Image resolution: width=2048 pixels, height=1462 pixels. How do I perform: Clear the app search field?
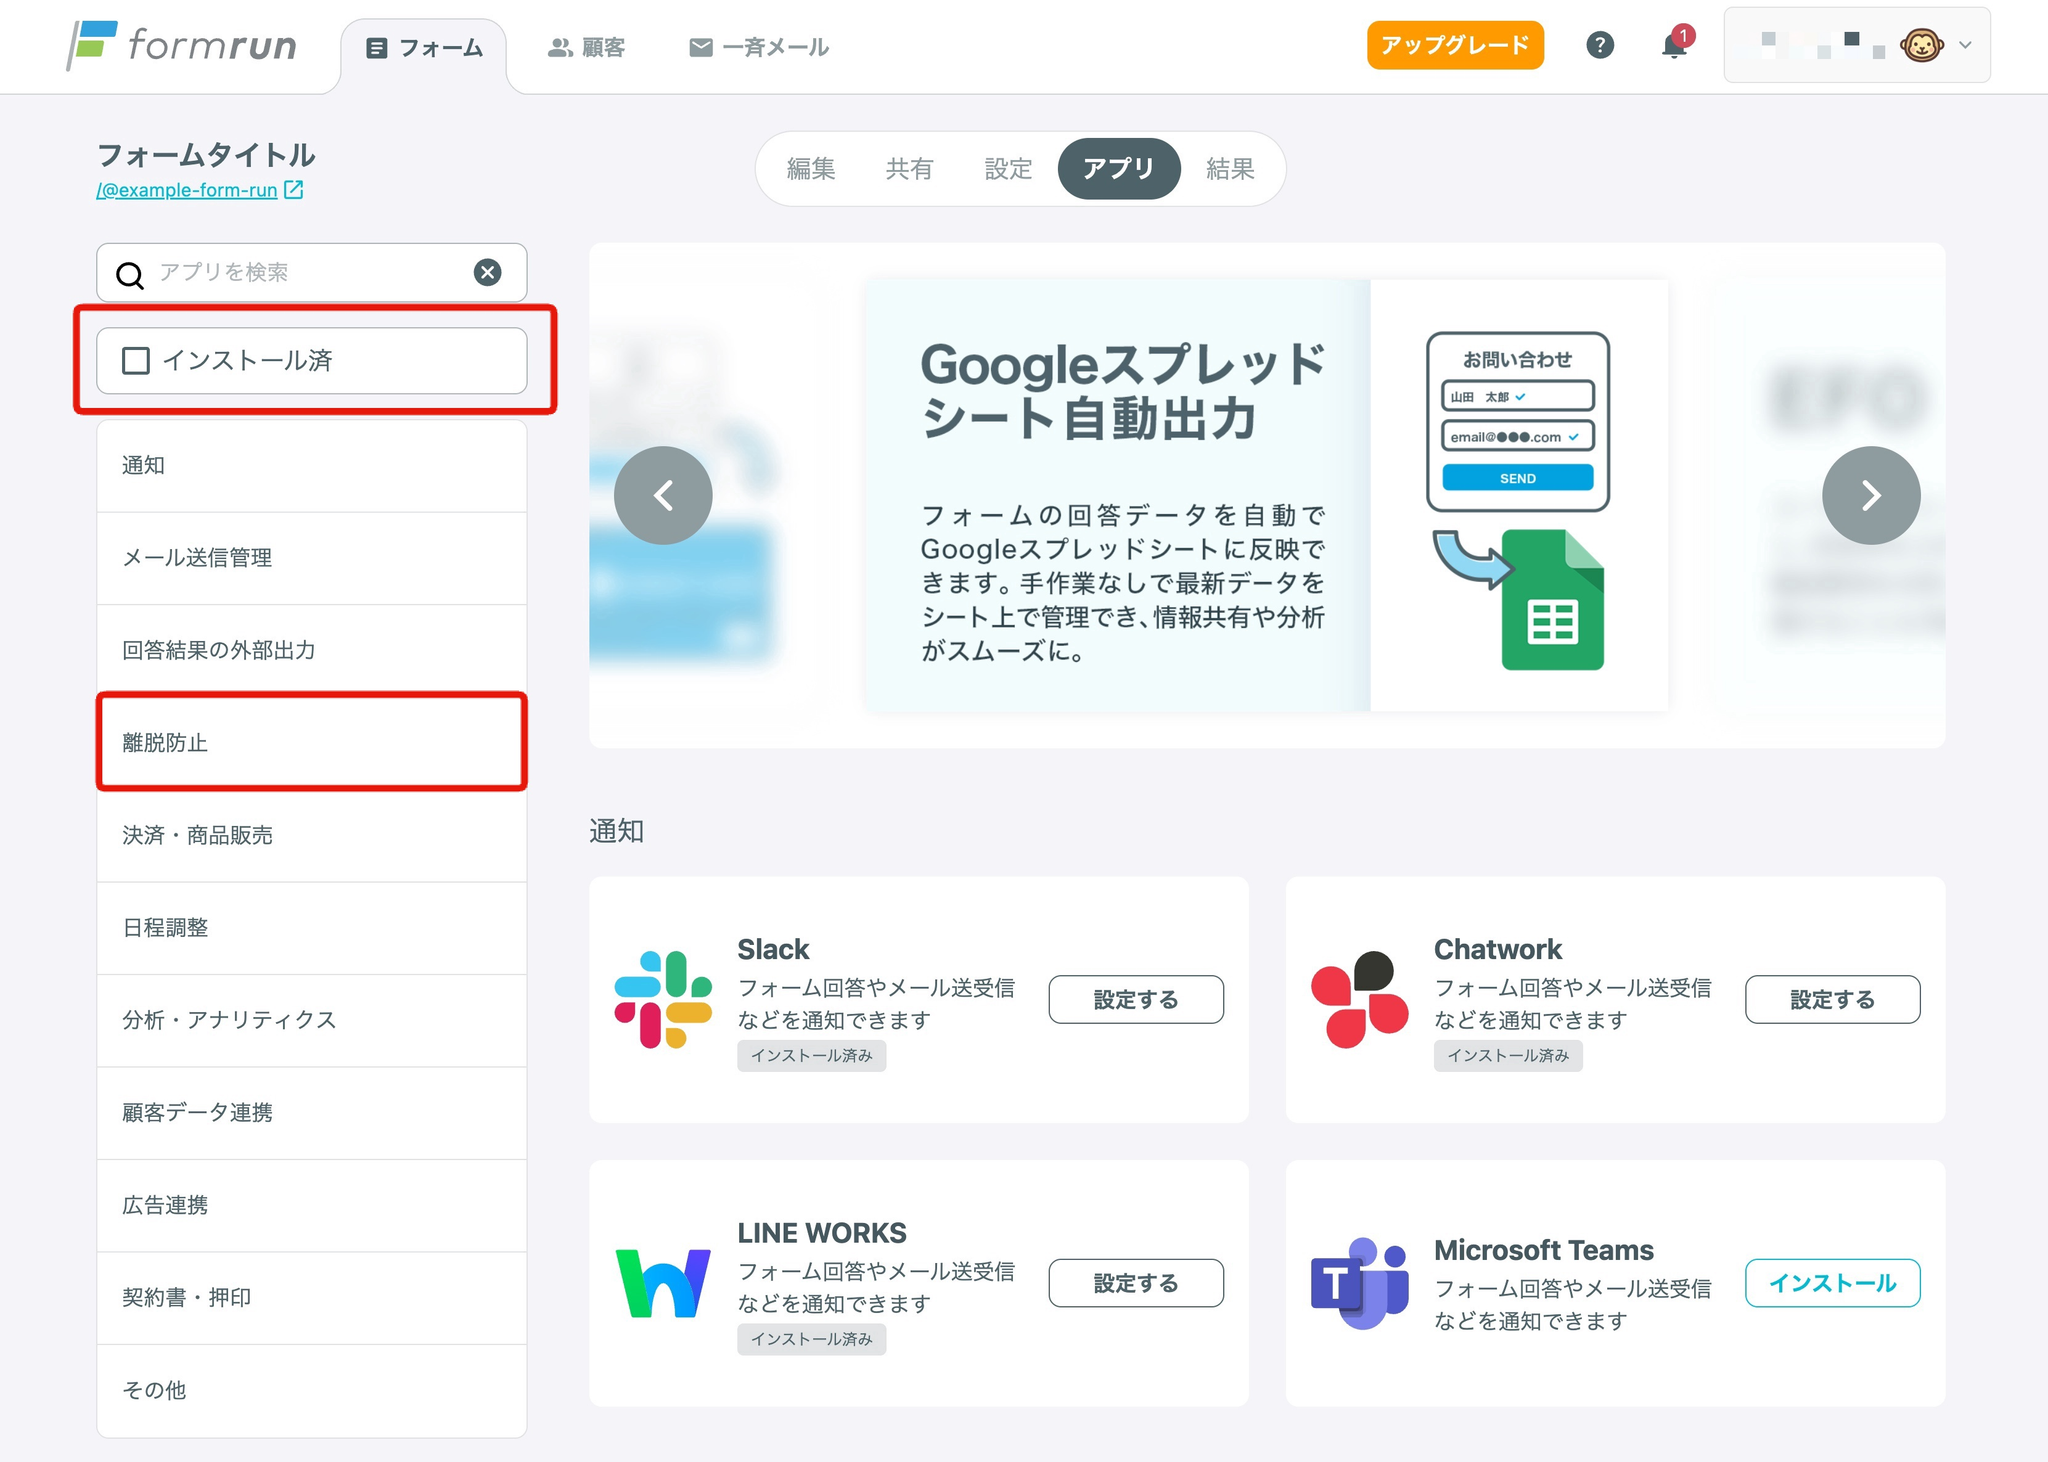click(x=487, y=272)
